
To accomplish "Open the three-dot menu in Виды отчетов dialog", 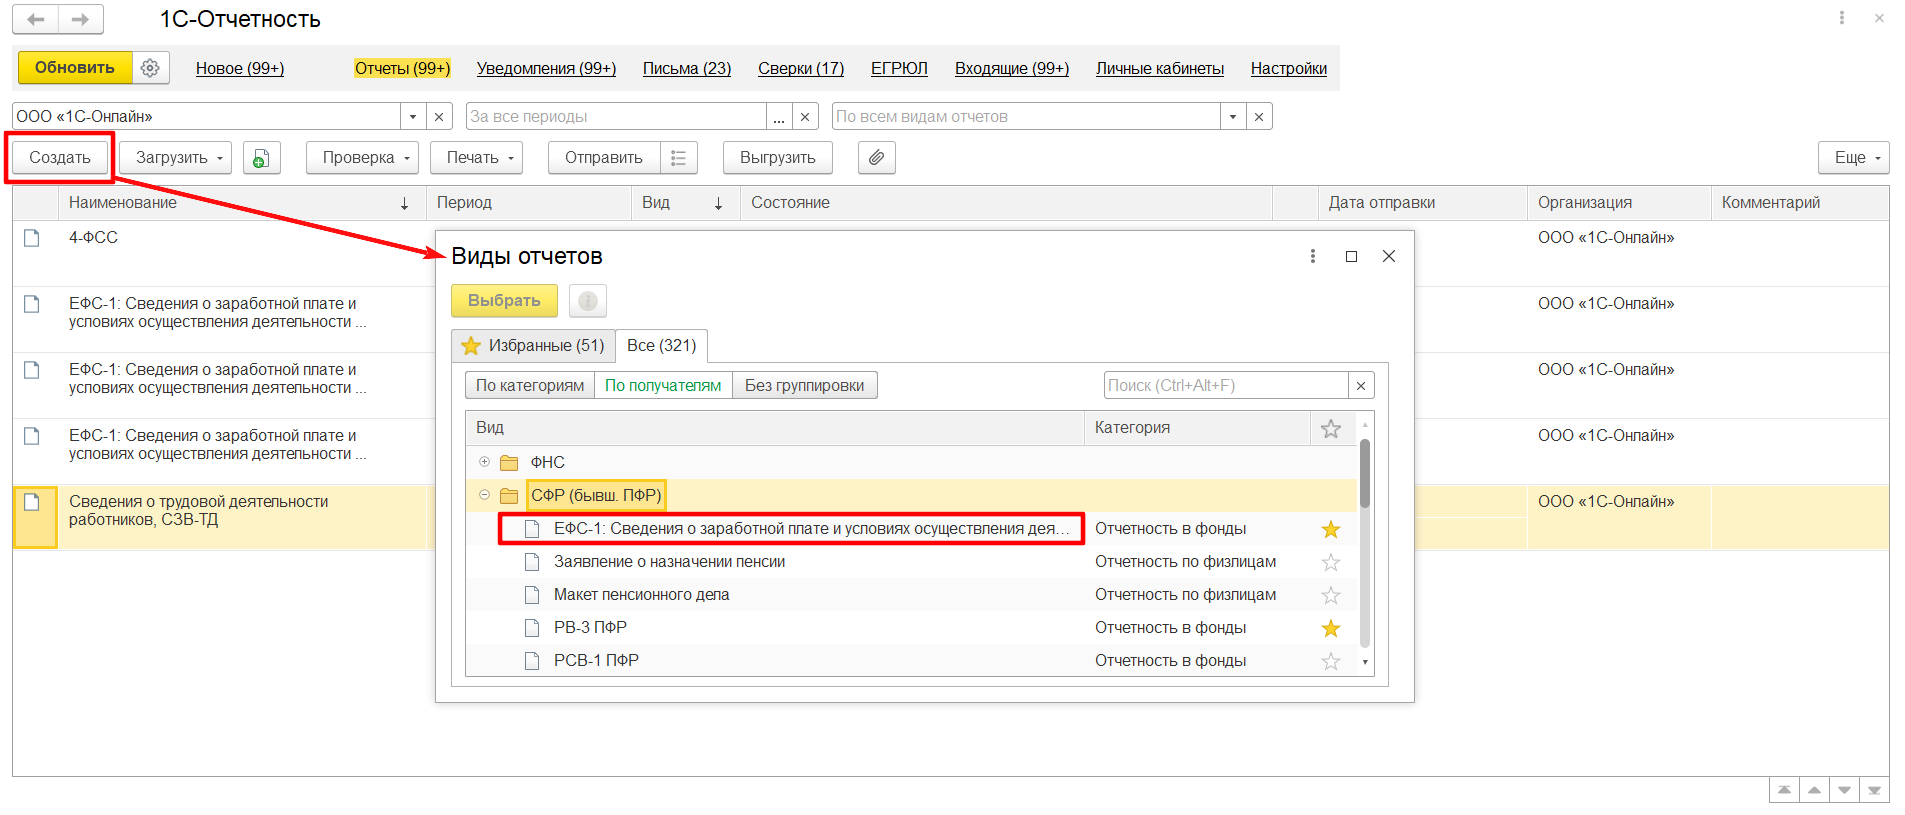I will [1312, 257].
